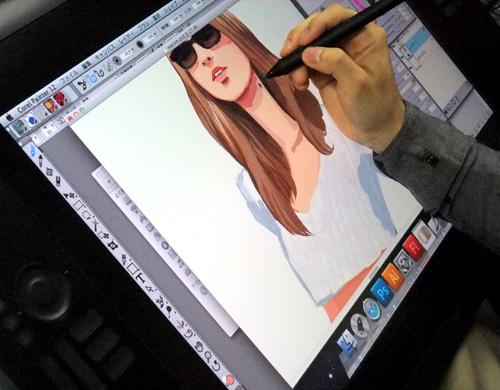This screenshot has width=500, height=390.
Task: Select the Cloner tool in toolbox
Action: pyautogui.click(x=160, y=301)
